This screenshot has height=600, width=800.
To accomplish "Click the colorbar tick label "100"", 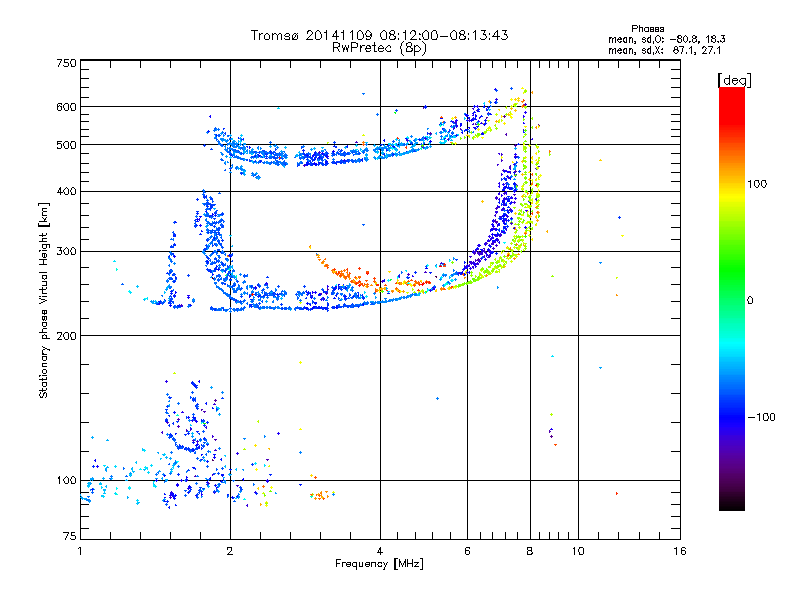I will [757, 184].
